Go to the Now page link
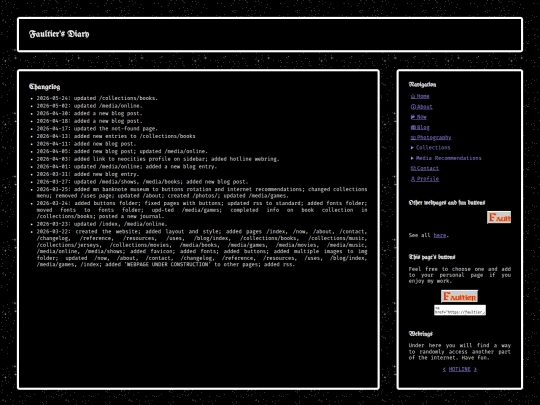This screenshot has height=405, width=540. (418, 117)
